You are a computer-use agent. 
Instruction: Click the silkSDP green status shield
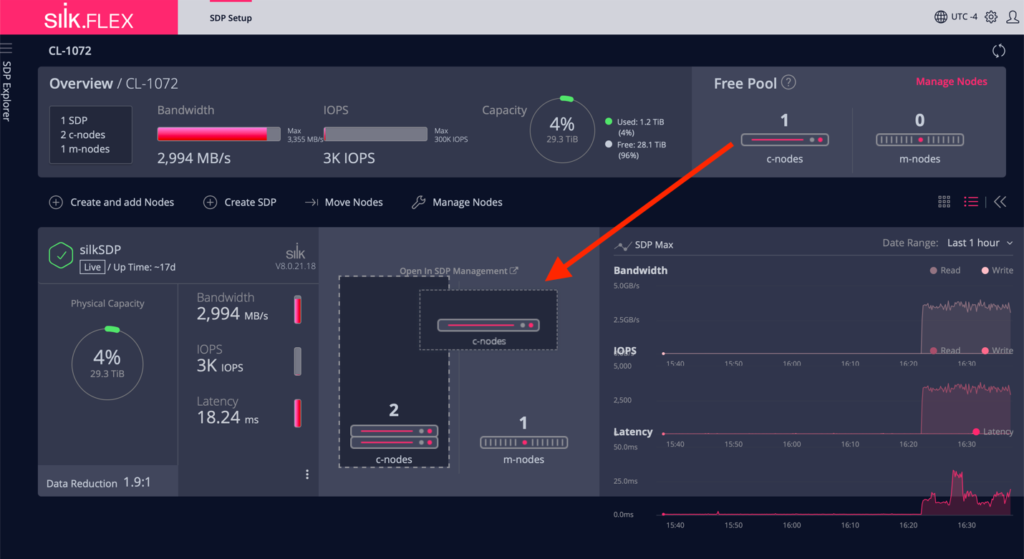click(61, 255)
